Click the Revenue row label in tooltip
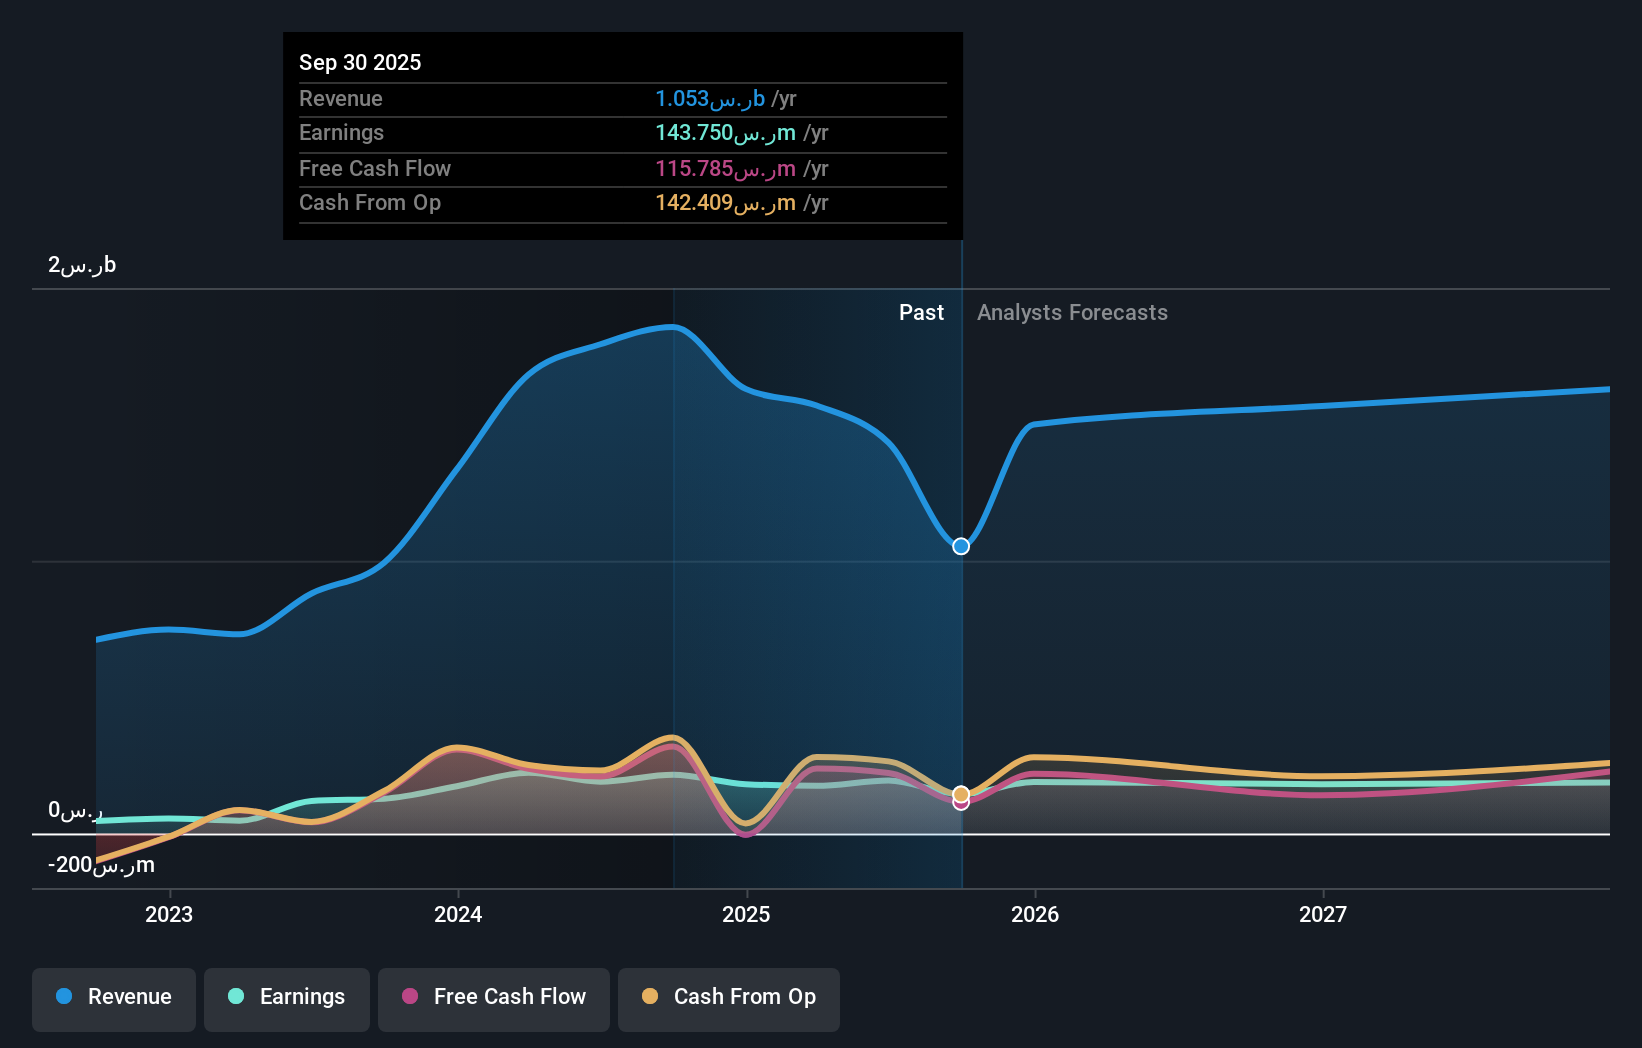 [341, 98]
